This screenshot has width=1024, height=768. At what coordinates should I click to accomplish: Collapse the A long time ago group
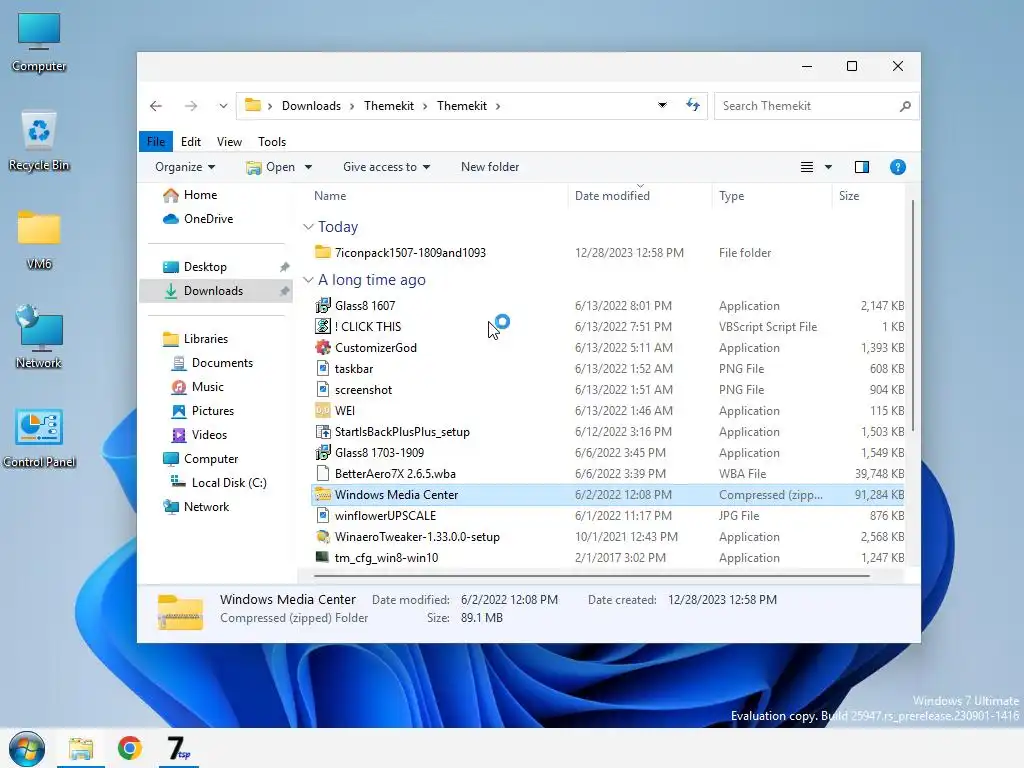(x=308, y=280)
